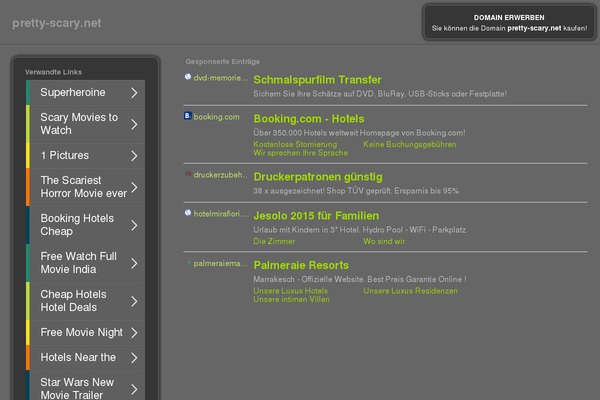Click the palmeraiema domain link

point(220,263)
